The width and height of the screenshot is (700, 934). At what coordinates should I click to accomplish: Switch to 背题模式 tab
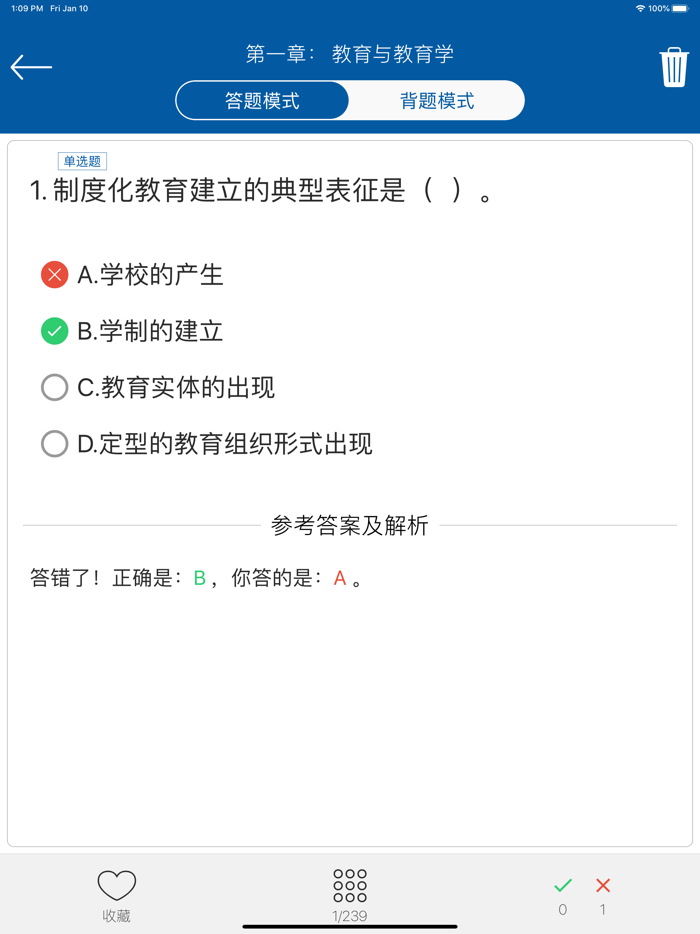click(435, 100)
